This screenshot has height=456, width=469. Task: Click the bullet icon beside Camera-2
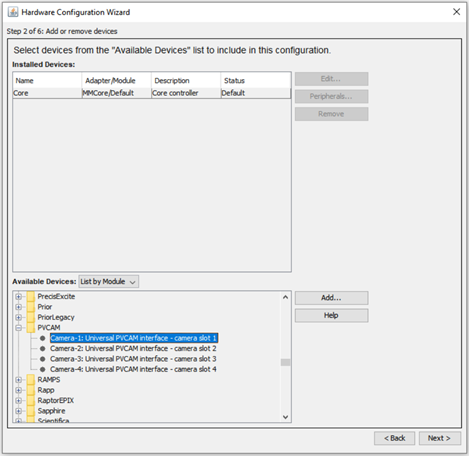42,349
